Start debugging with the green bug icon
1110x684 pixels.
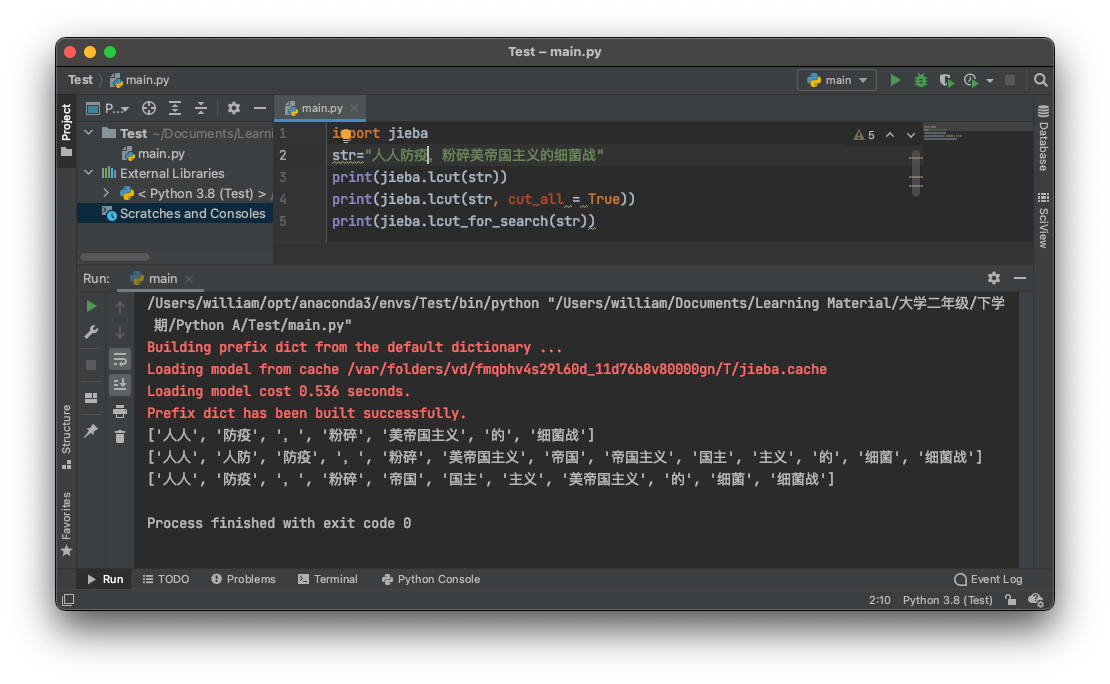click(x=921, y=80)
